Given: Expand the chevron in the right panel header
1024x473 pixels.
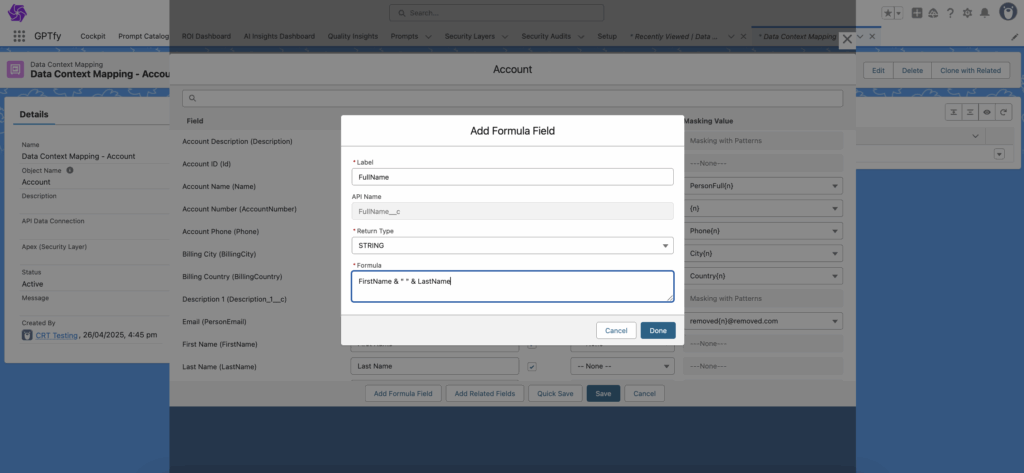Looking at the screenshot, I should (x=975, y=136).
